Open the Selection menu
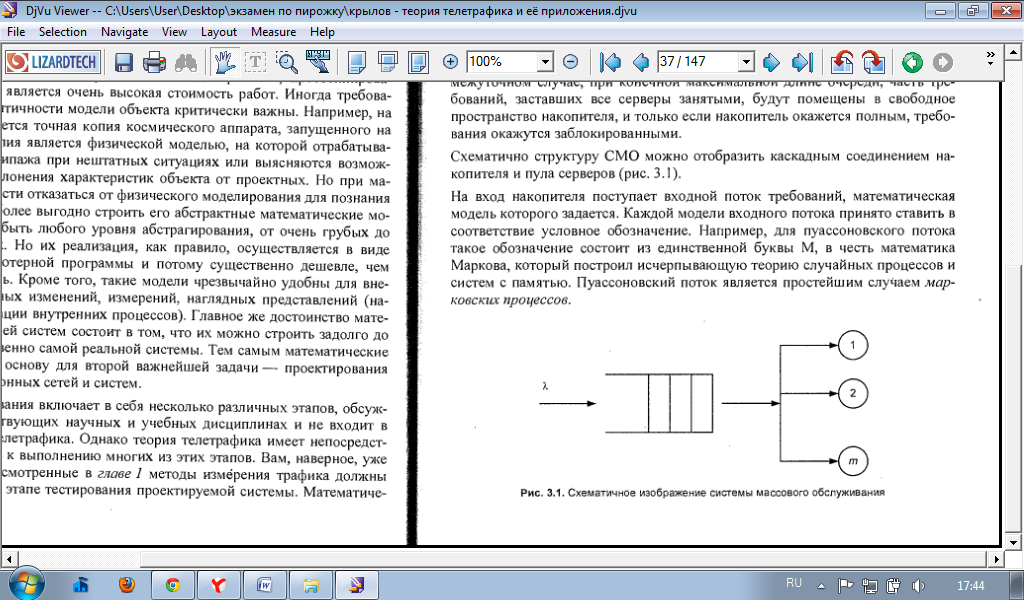This screenshot has height=600, width=1024. pos(62,32)
